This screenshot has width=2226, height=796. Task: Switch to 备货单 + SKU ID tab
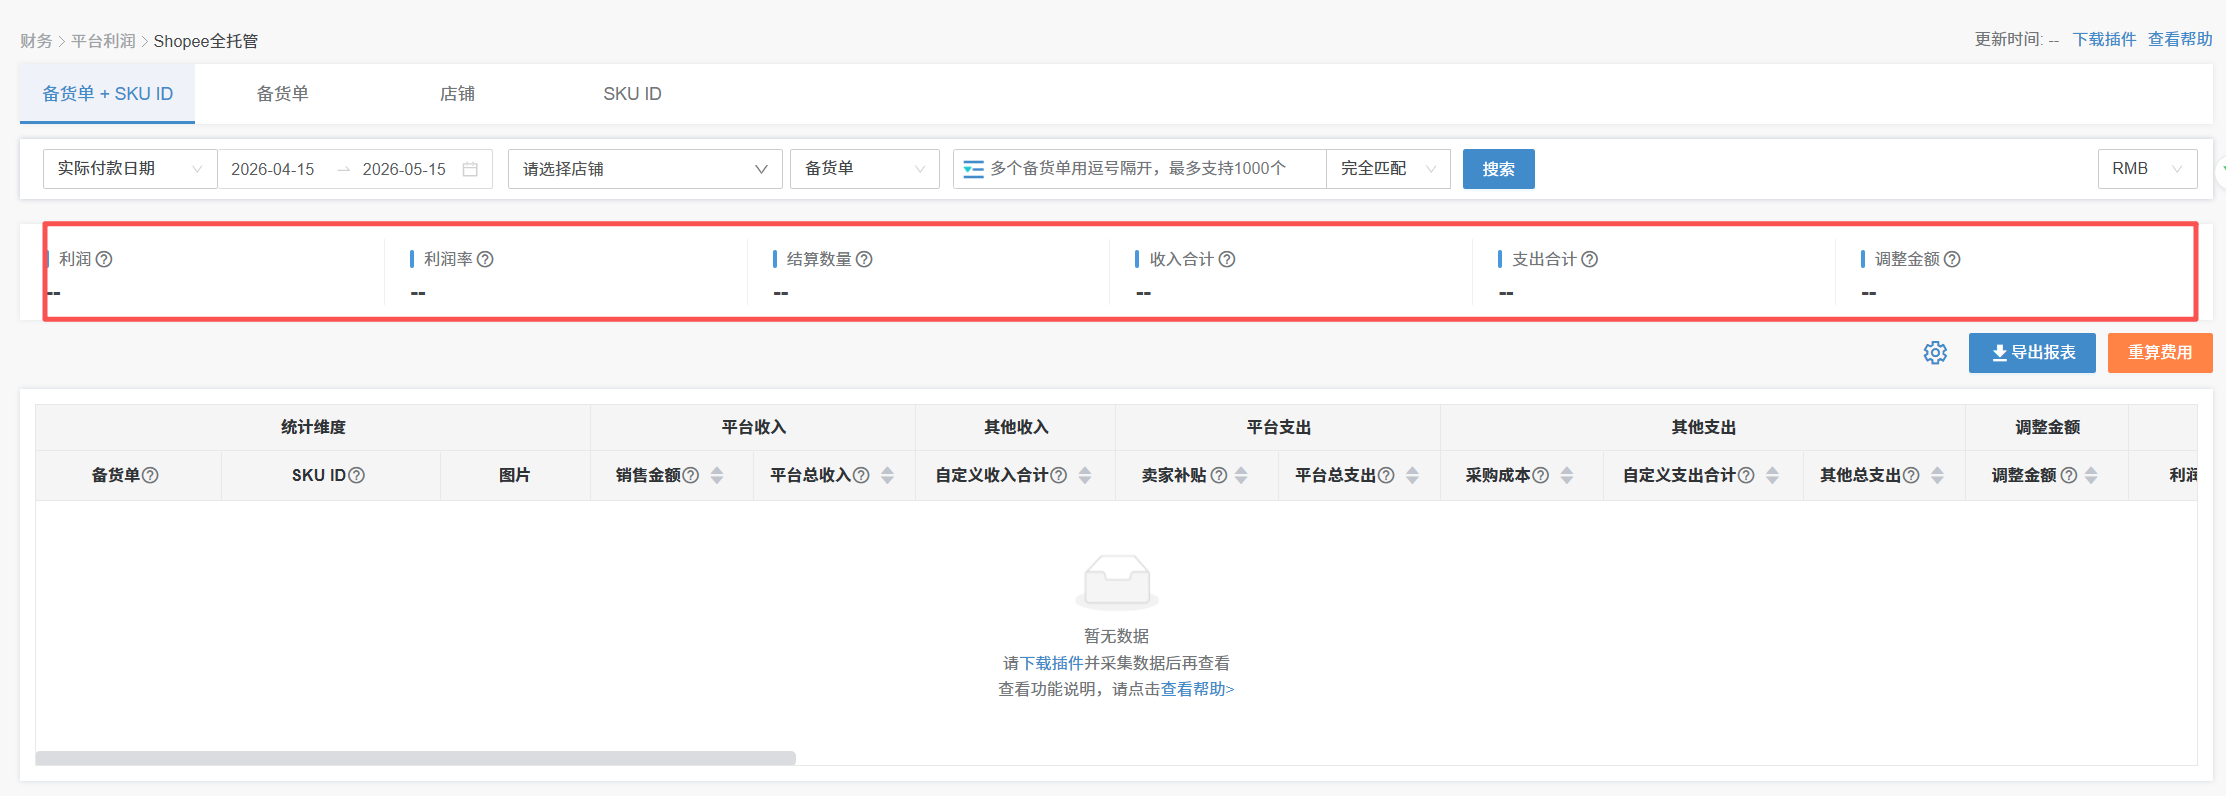(x=107, y=94)
